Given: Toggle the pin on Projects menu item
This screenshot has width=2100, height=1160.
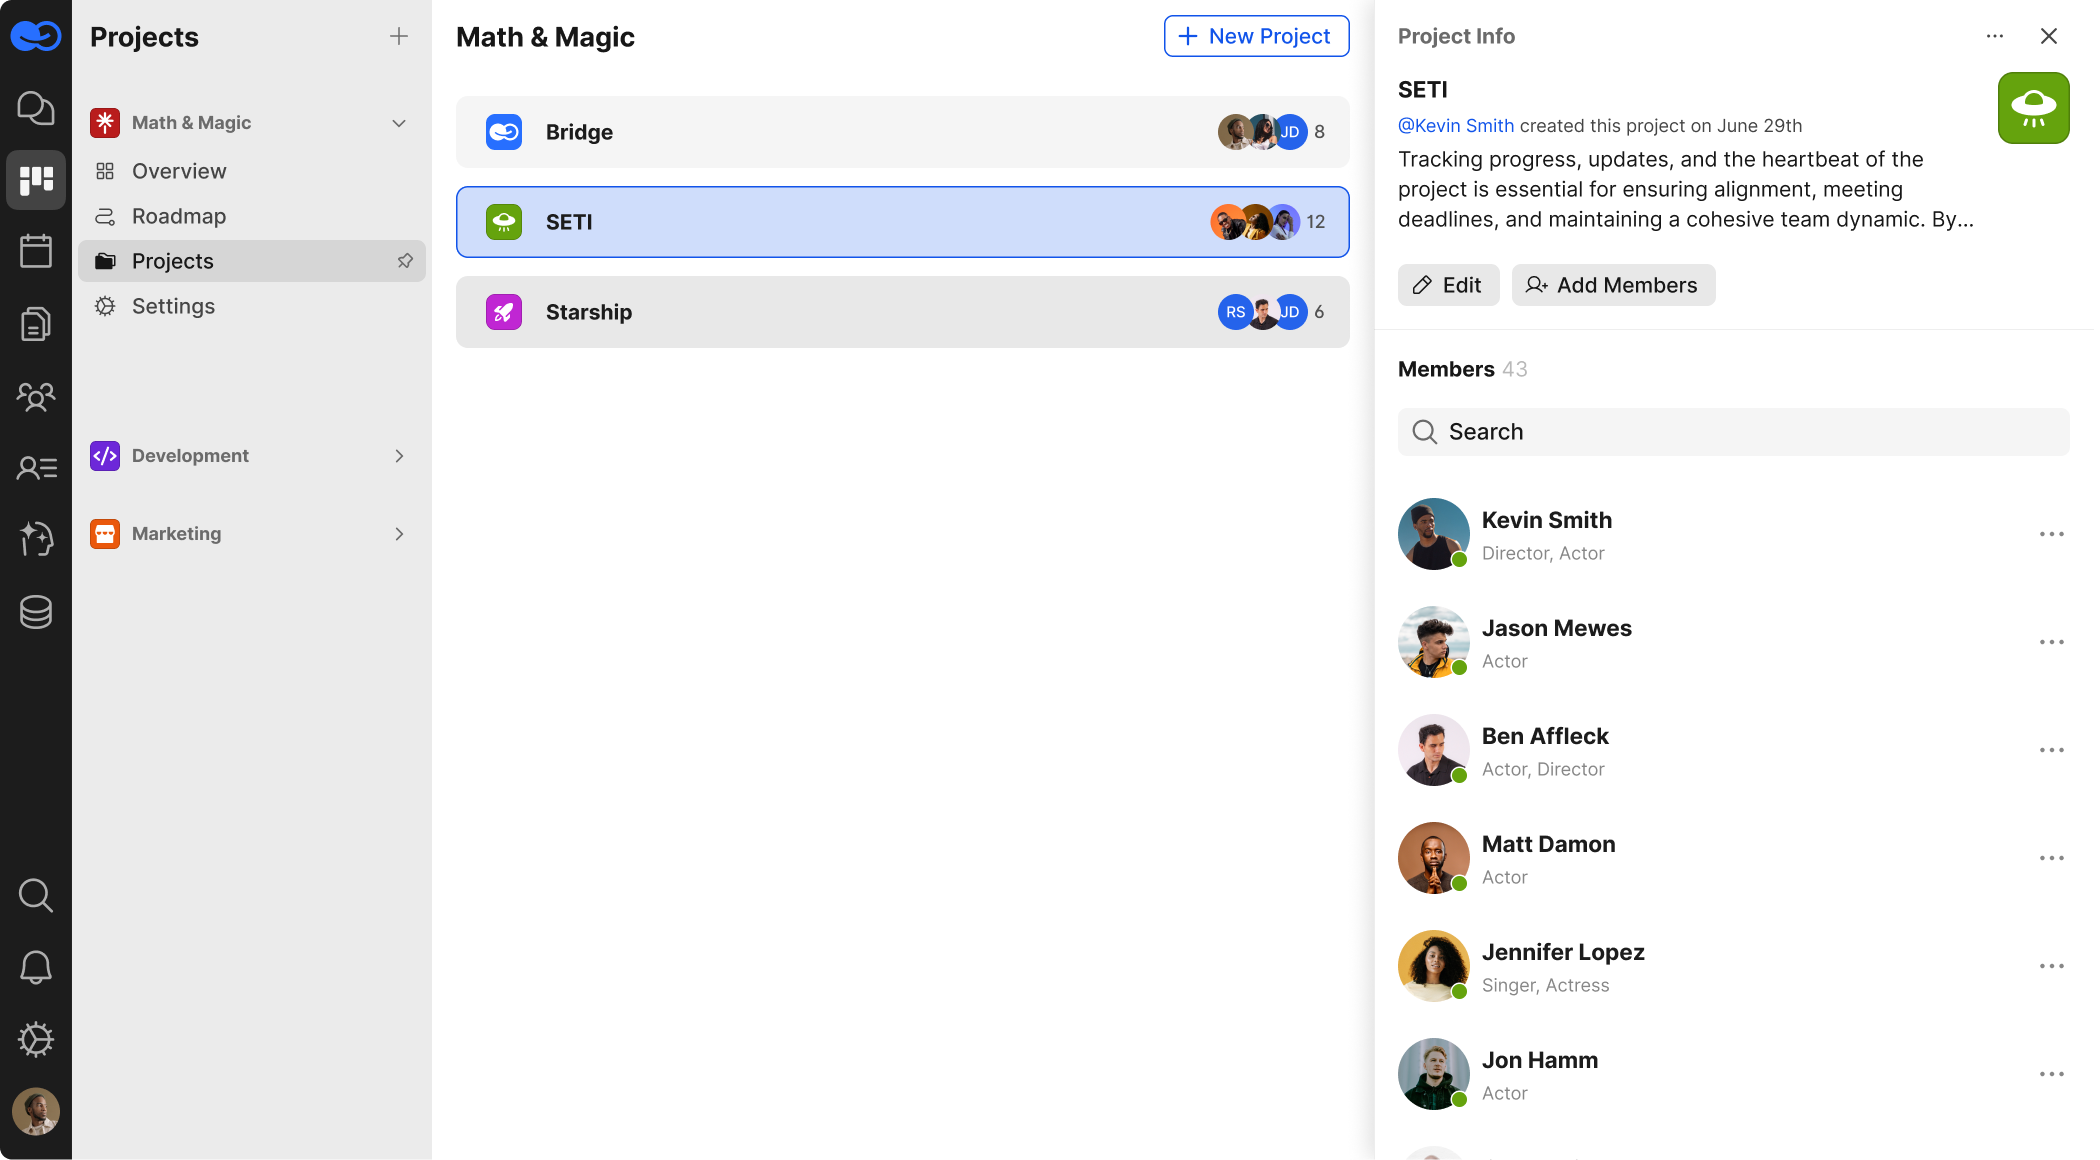Looking at the screenshot, I should coord(405,261).
